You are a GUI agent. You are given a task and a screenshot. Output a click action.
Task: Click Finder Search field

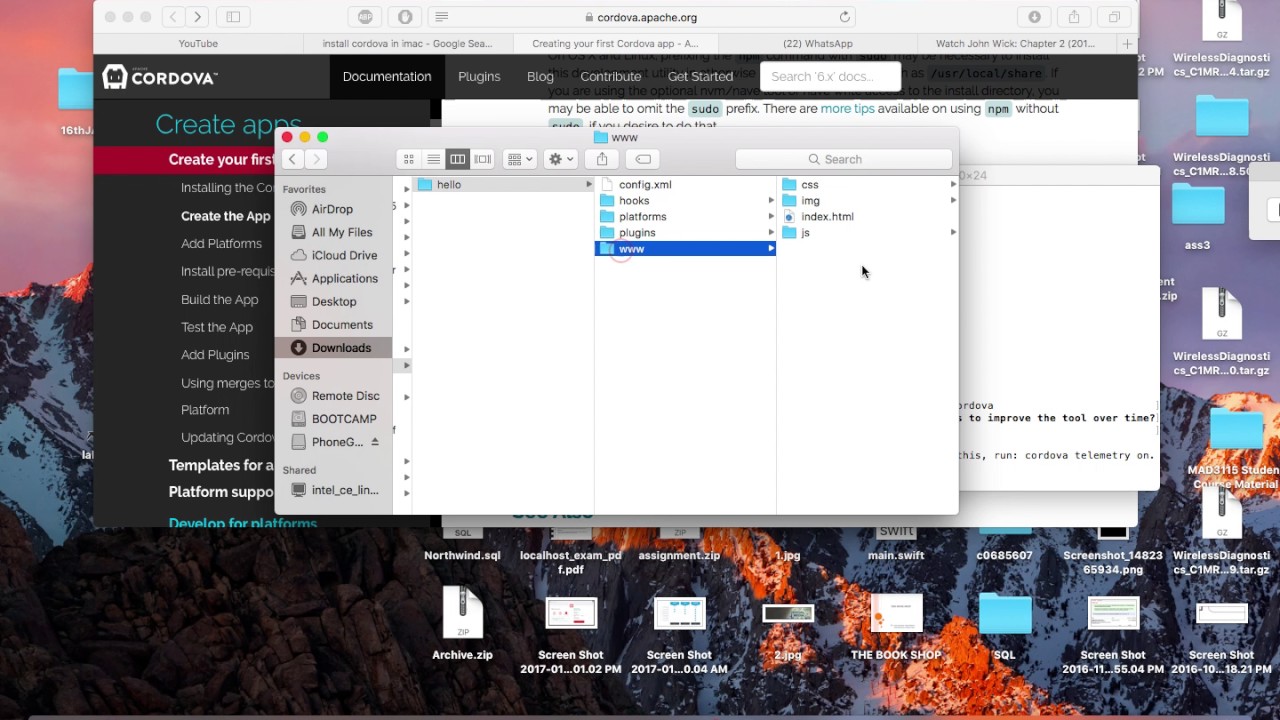pyautogui.click(x=843, y=159)
